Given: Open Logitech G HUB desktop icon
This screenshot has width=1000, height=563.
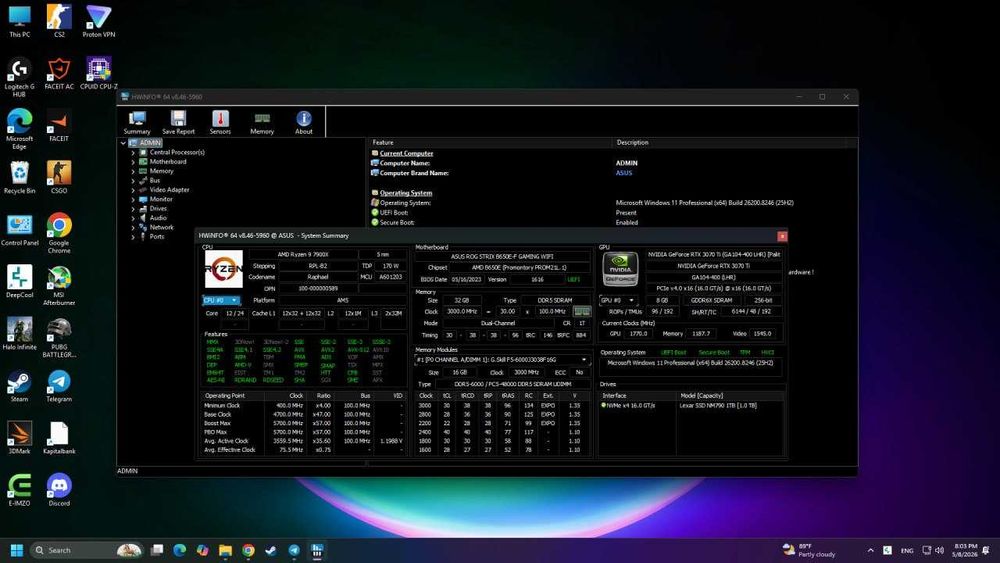Looking at the screenshot, I should click(x=19, y=77).
